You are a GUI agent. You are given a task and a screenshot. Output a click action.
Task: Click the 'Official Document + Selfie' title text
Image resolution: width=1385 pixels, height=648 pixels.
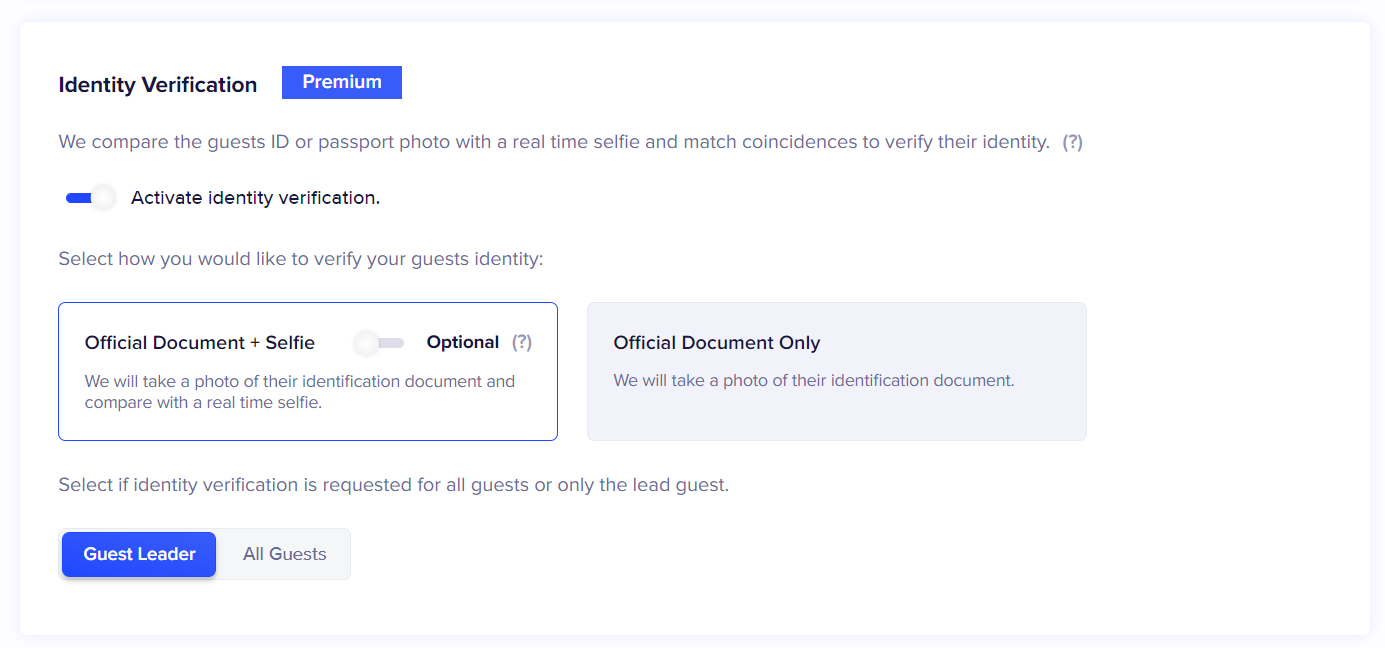pos(200,343)
